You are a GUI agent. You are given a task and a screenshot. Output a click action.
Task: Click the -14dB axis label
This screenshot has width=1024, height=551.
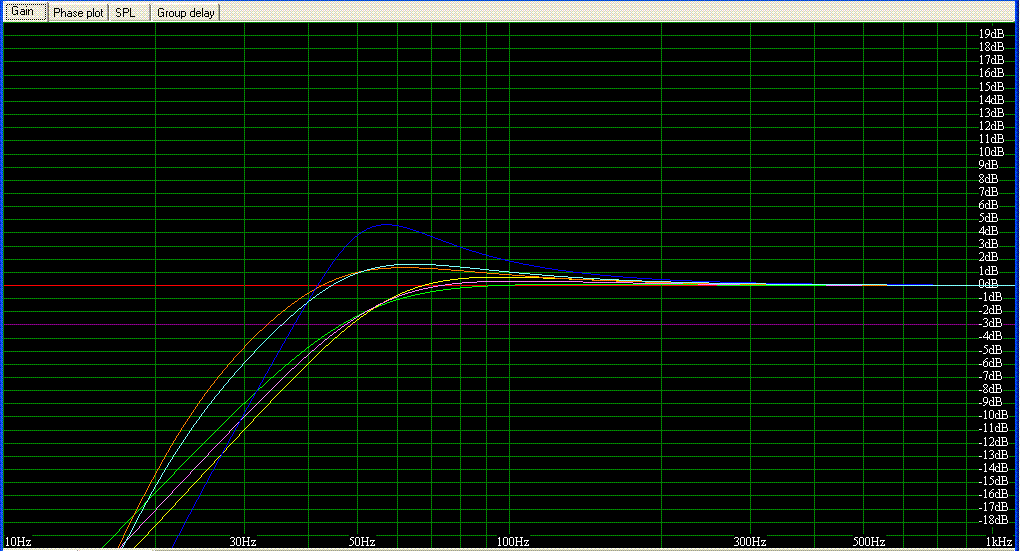pos(994,468)
